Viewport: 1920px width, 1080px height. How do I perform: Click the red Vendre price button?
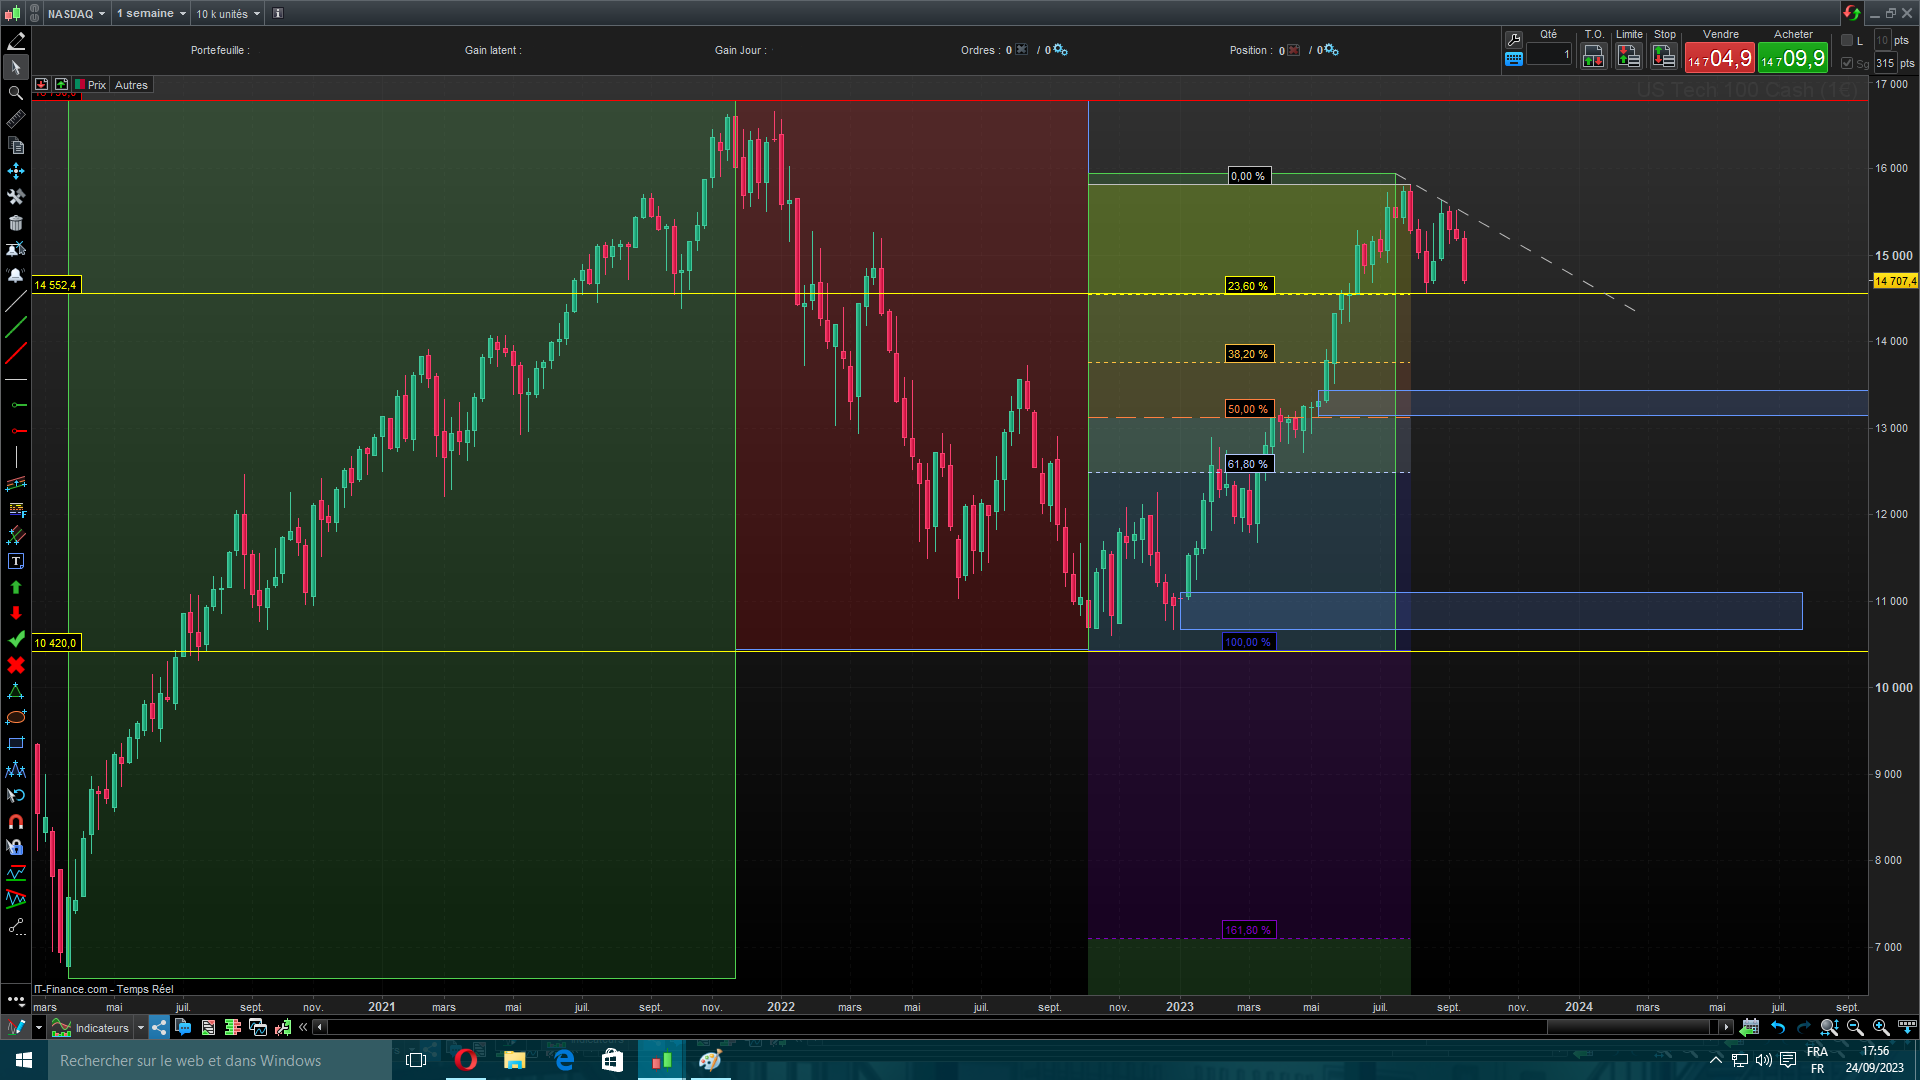point(1720,59)
